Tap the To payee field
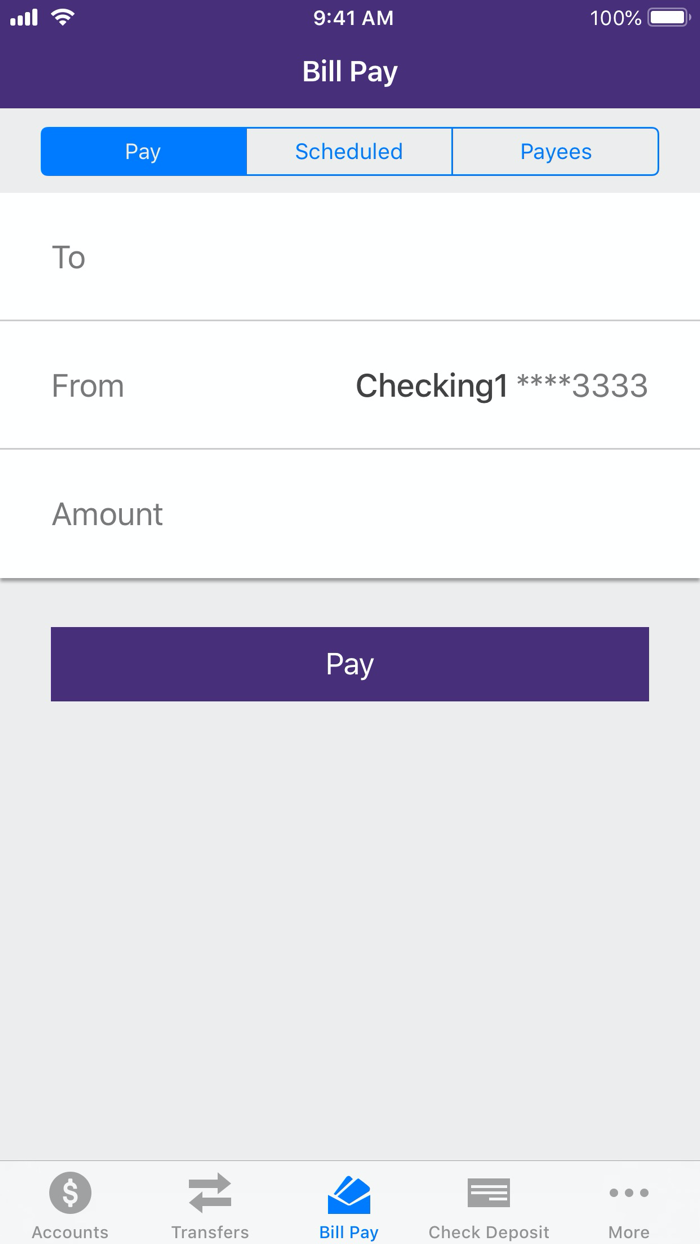The height and width of the screenshot is (1244, 700). (349, 257)
